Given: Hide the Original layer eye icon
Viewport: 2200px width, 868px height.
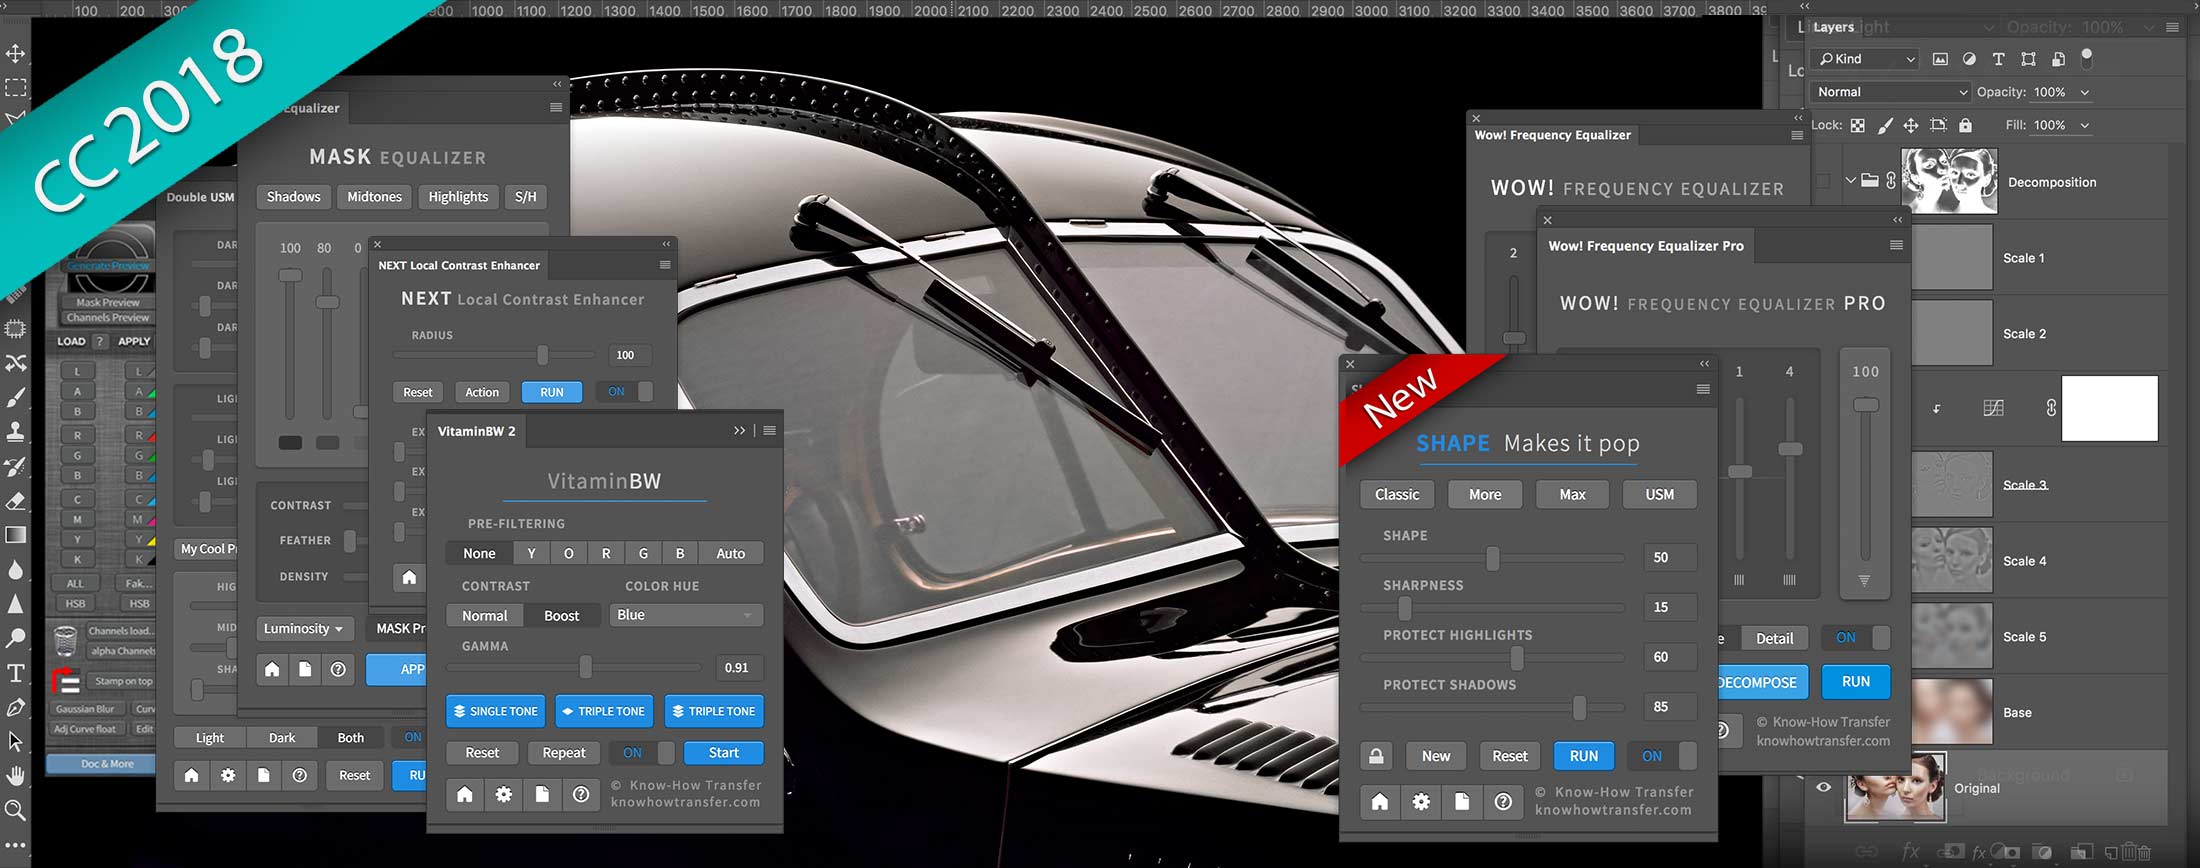Looking at the screenshot, I should click(1824, 788).
